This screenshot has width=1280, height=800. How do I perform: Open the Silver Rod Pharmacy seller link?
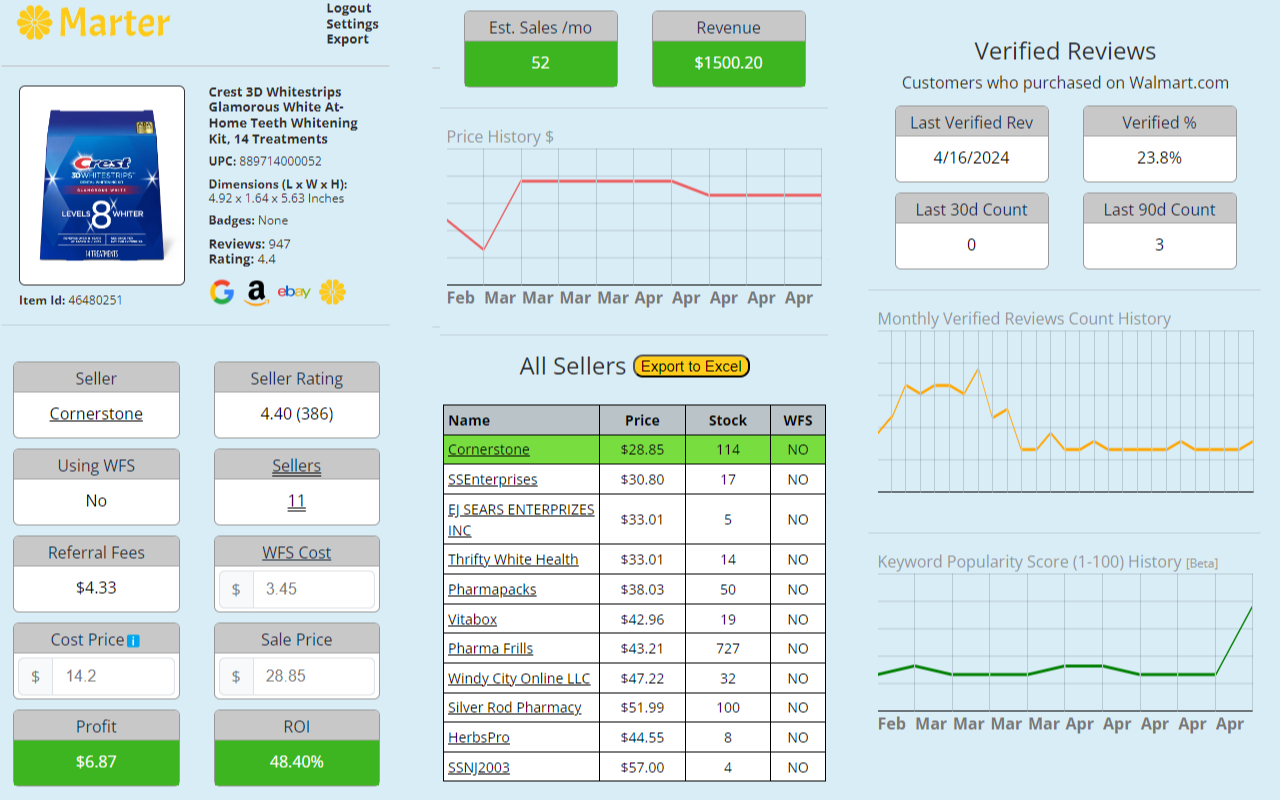pos(515,708)
